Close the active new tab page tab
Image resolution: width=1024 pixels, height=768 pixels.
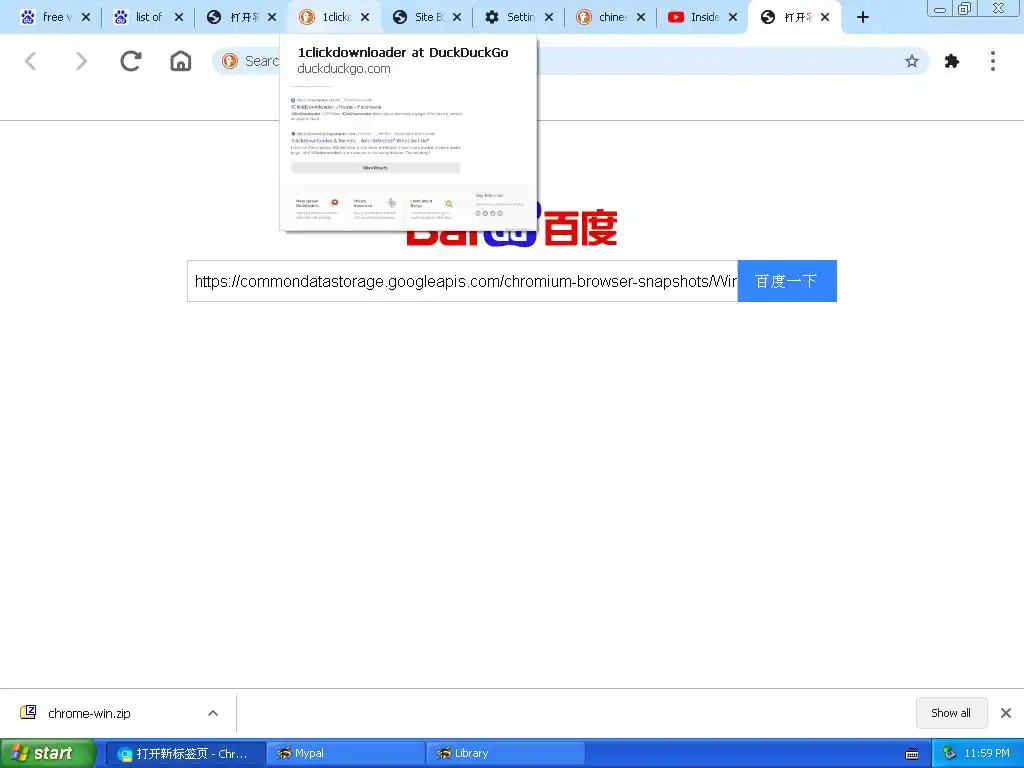[x=825, y=17]
